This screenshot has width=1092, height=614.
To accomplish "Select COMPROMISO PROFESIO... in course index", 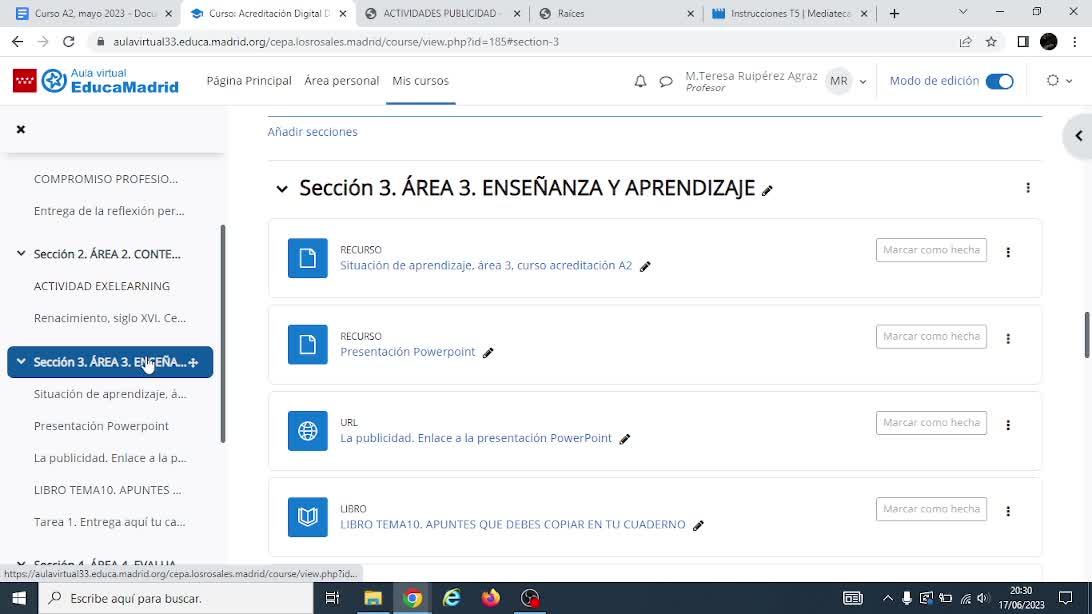I will tap(106, 179).
